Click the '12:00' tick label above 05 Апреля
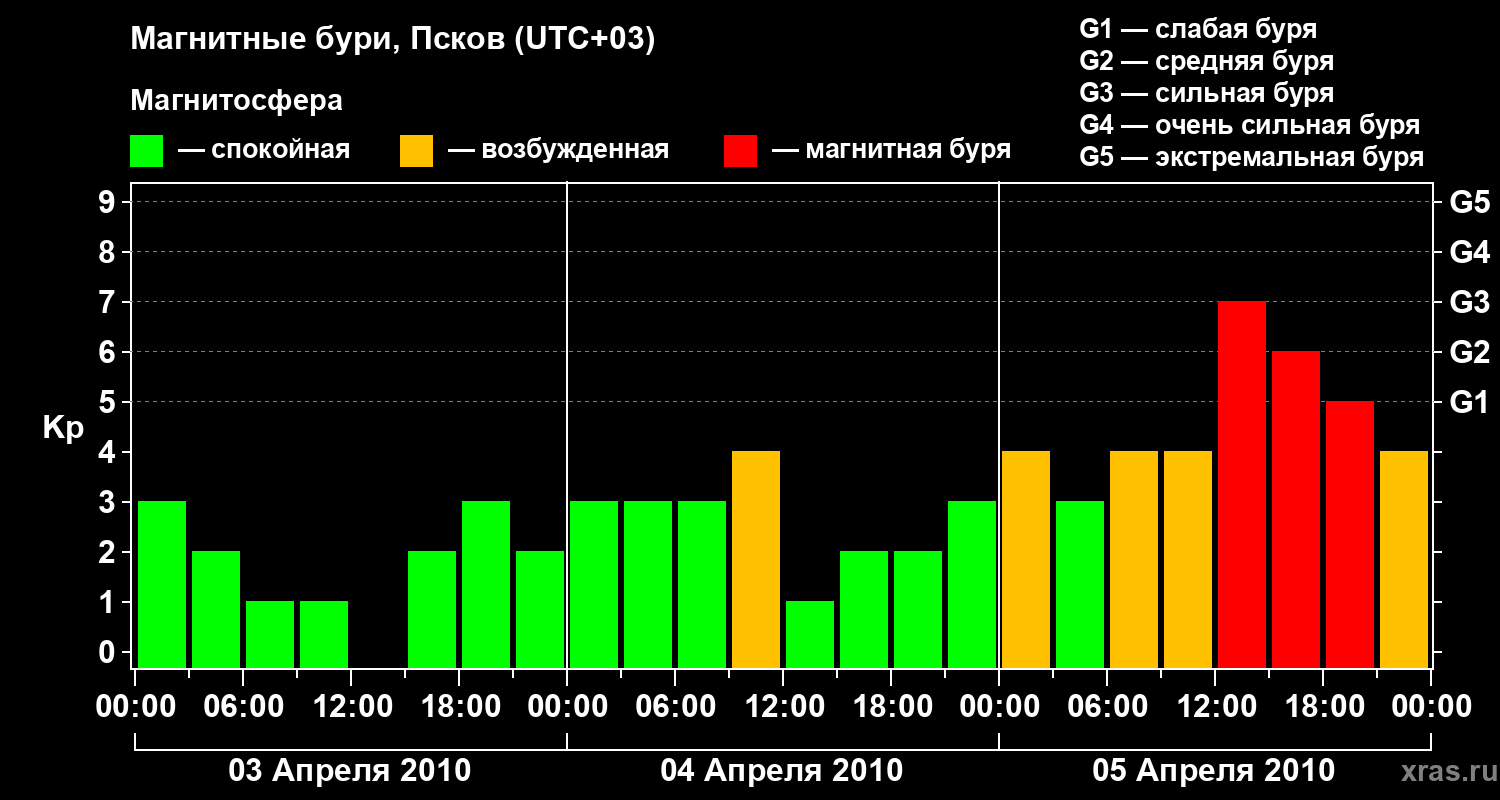 [1215, 707]
